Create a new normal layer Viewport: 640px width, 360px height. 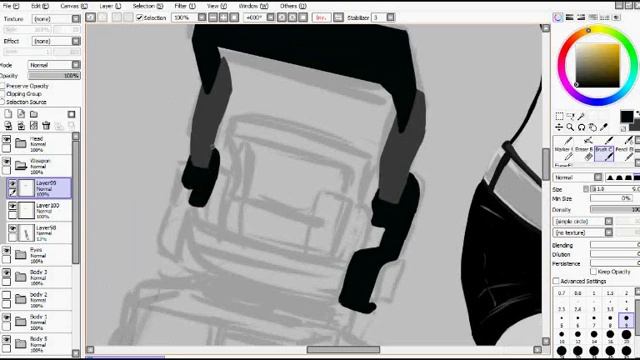tap(8, 114)
